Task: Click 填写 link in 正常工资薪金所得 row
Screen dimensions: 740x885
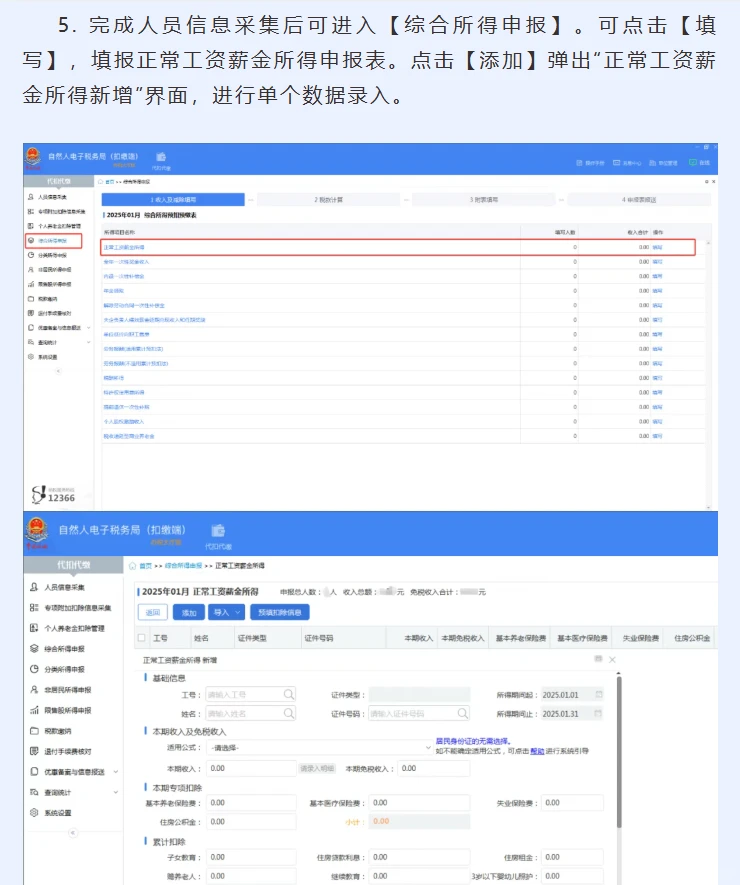Action: (658, 247)
